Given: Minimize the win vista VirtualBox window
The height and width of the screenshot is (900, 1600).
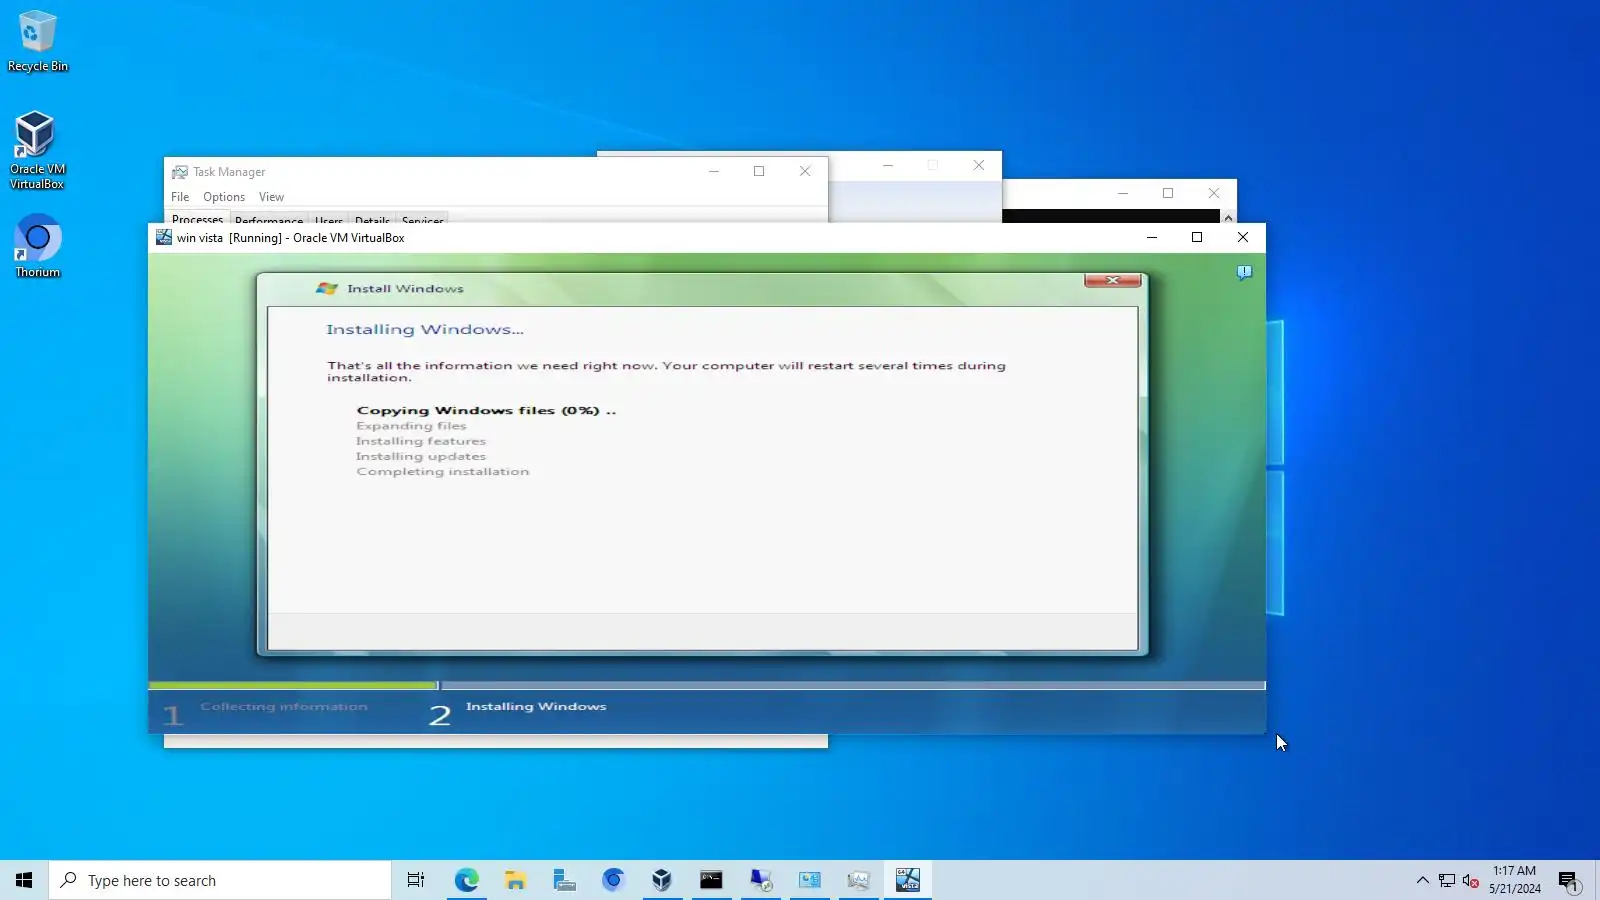Looking at the screenshot, I should [1152, 237].
